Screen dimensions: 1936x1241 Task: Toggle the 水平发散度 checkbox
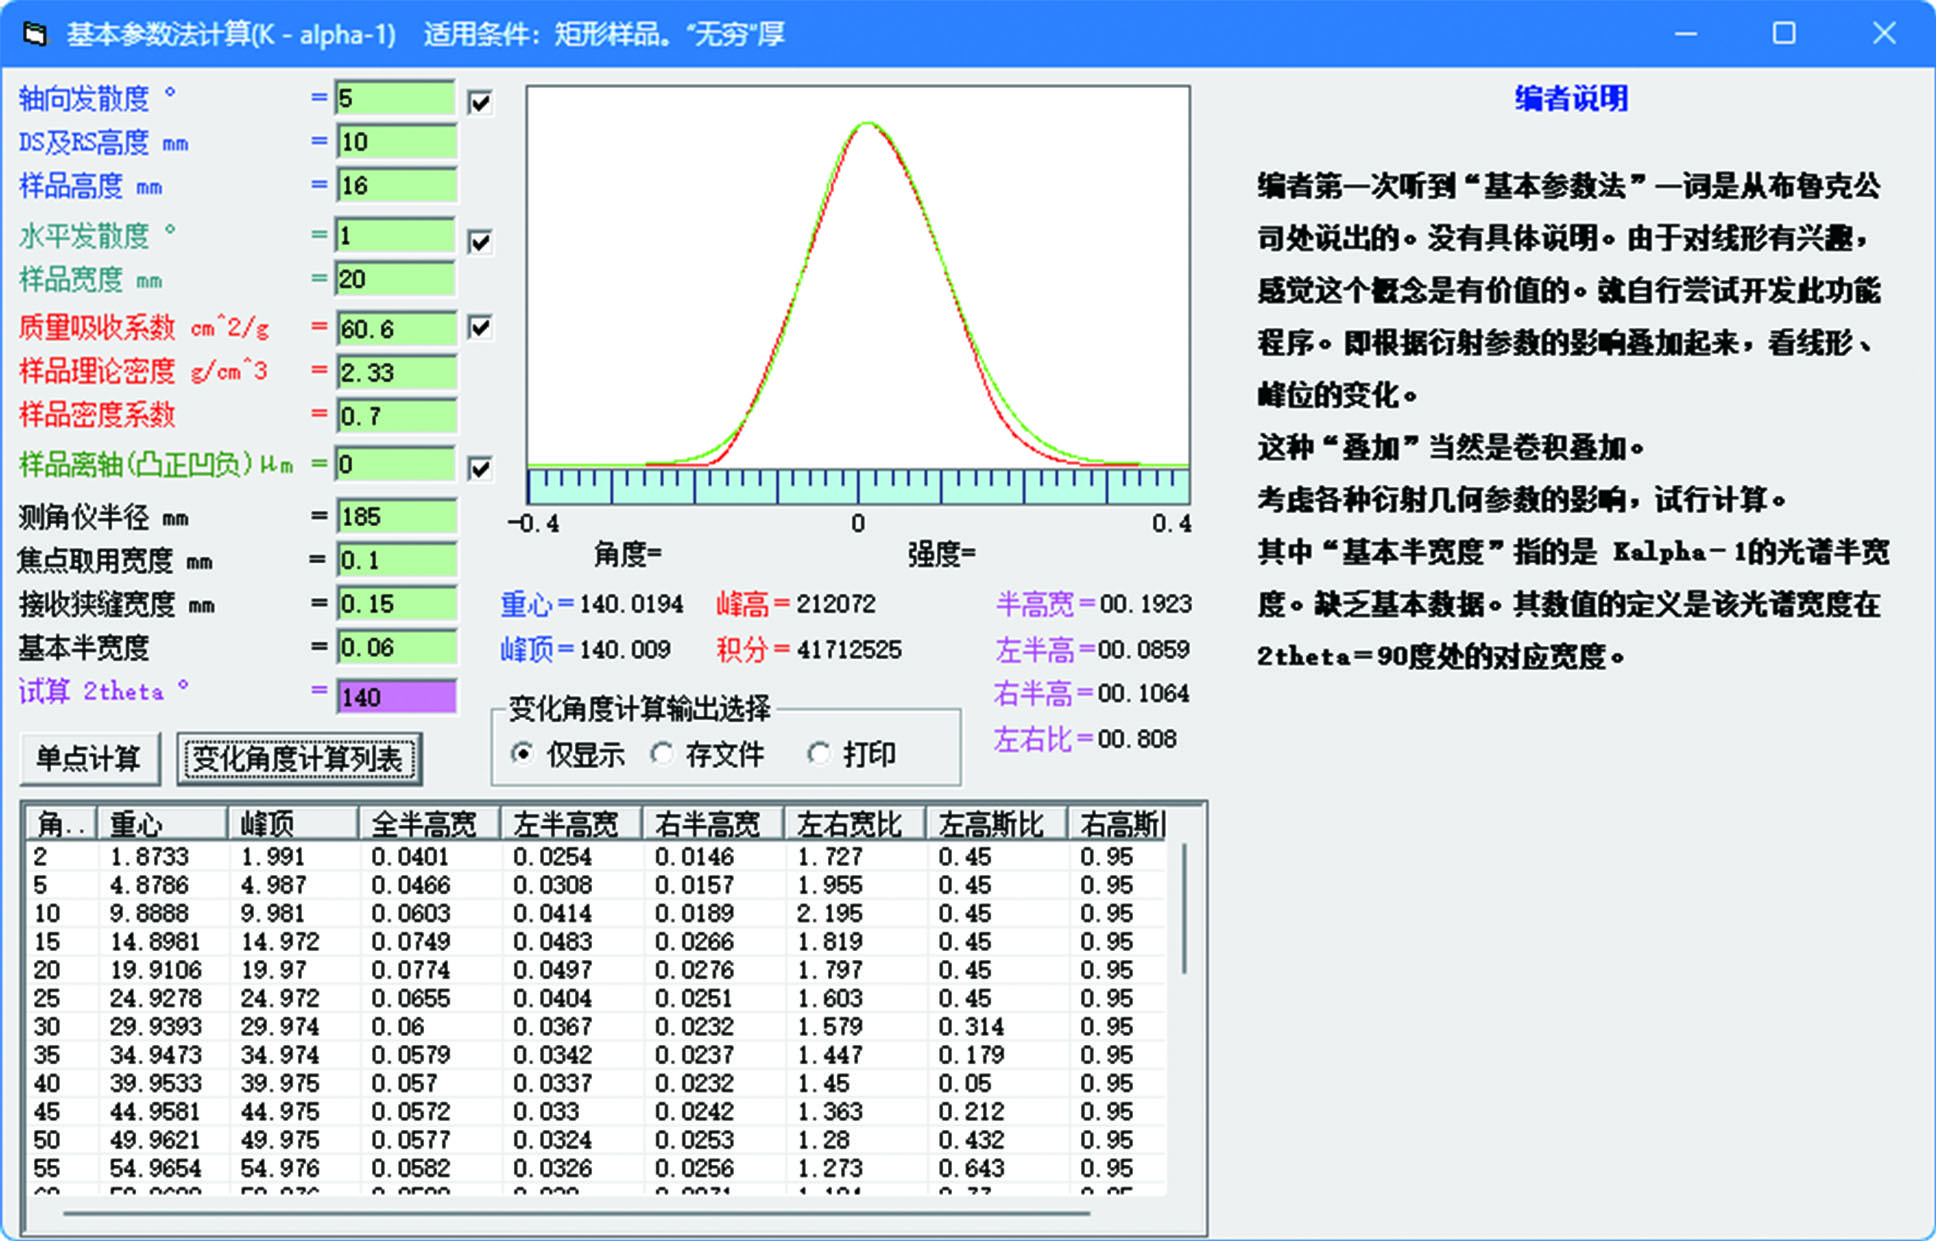click(x=480, y=241)
